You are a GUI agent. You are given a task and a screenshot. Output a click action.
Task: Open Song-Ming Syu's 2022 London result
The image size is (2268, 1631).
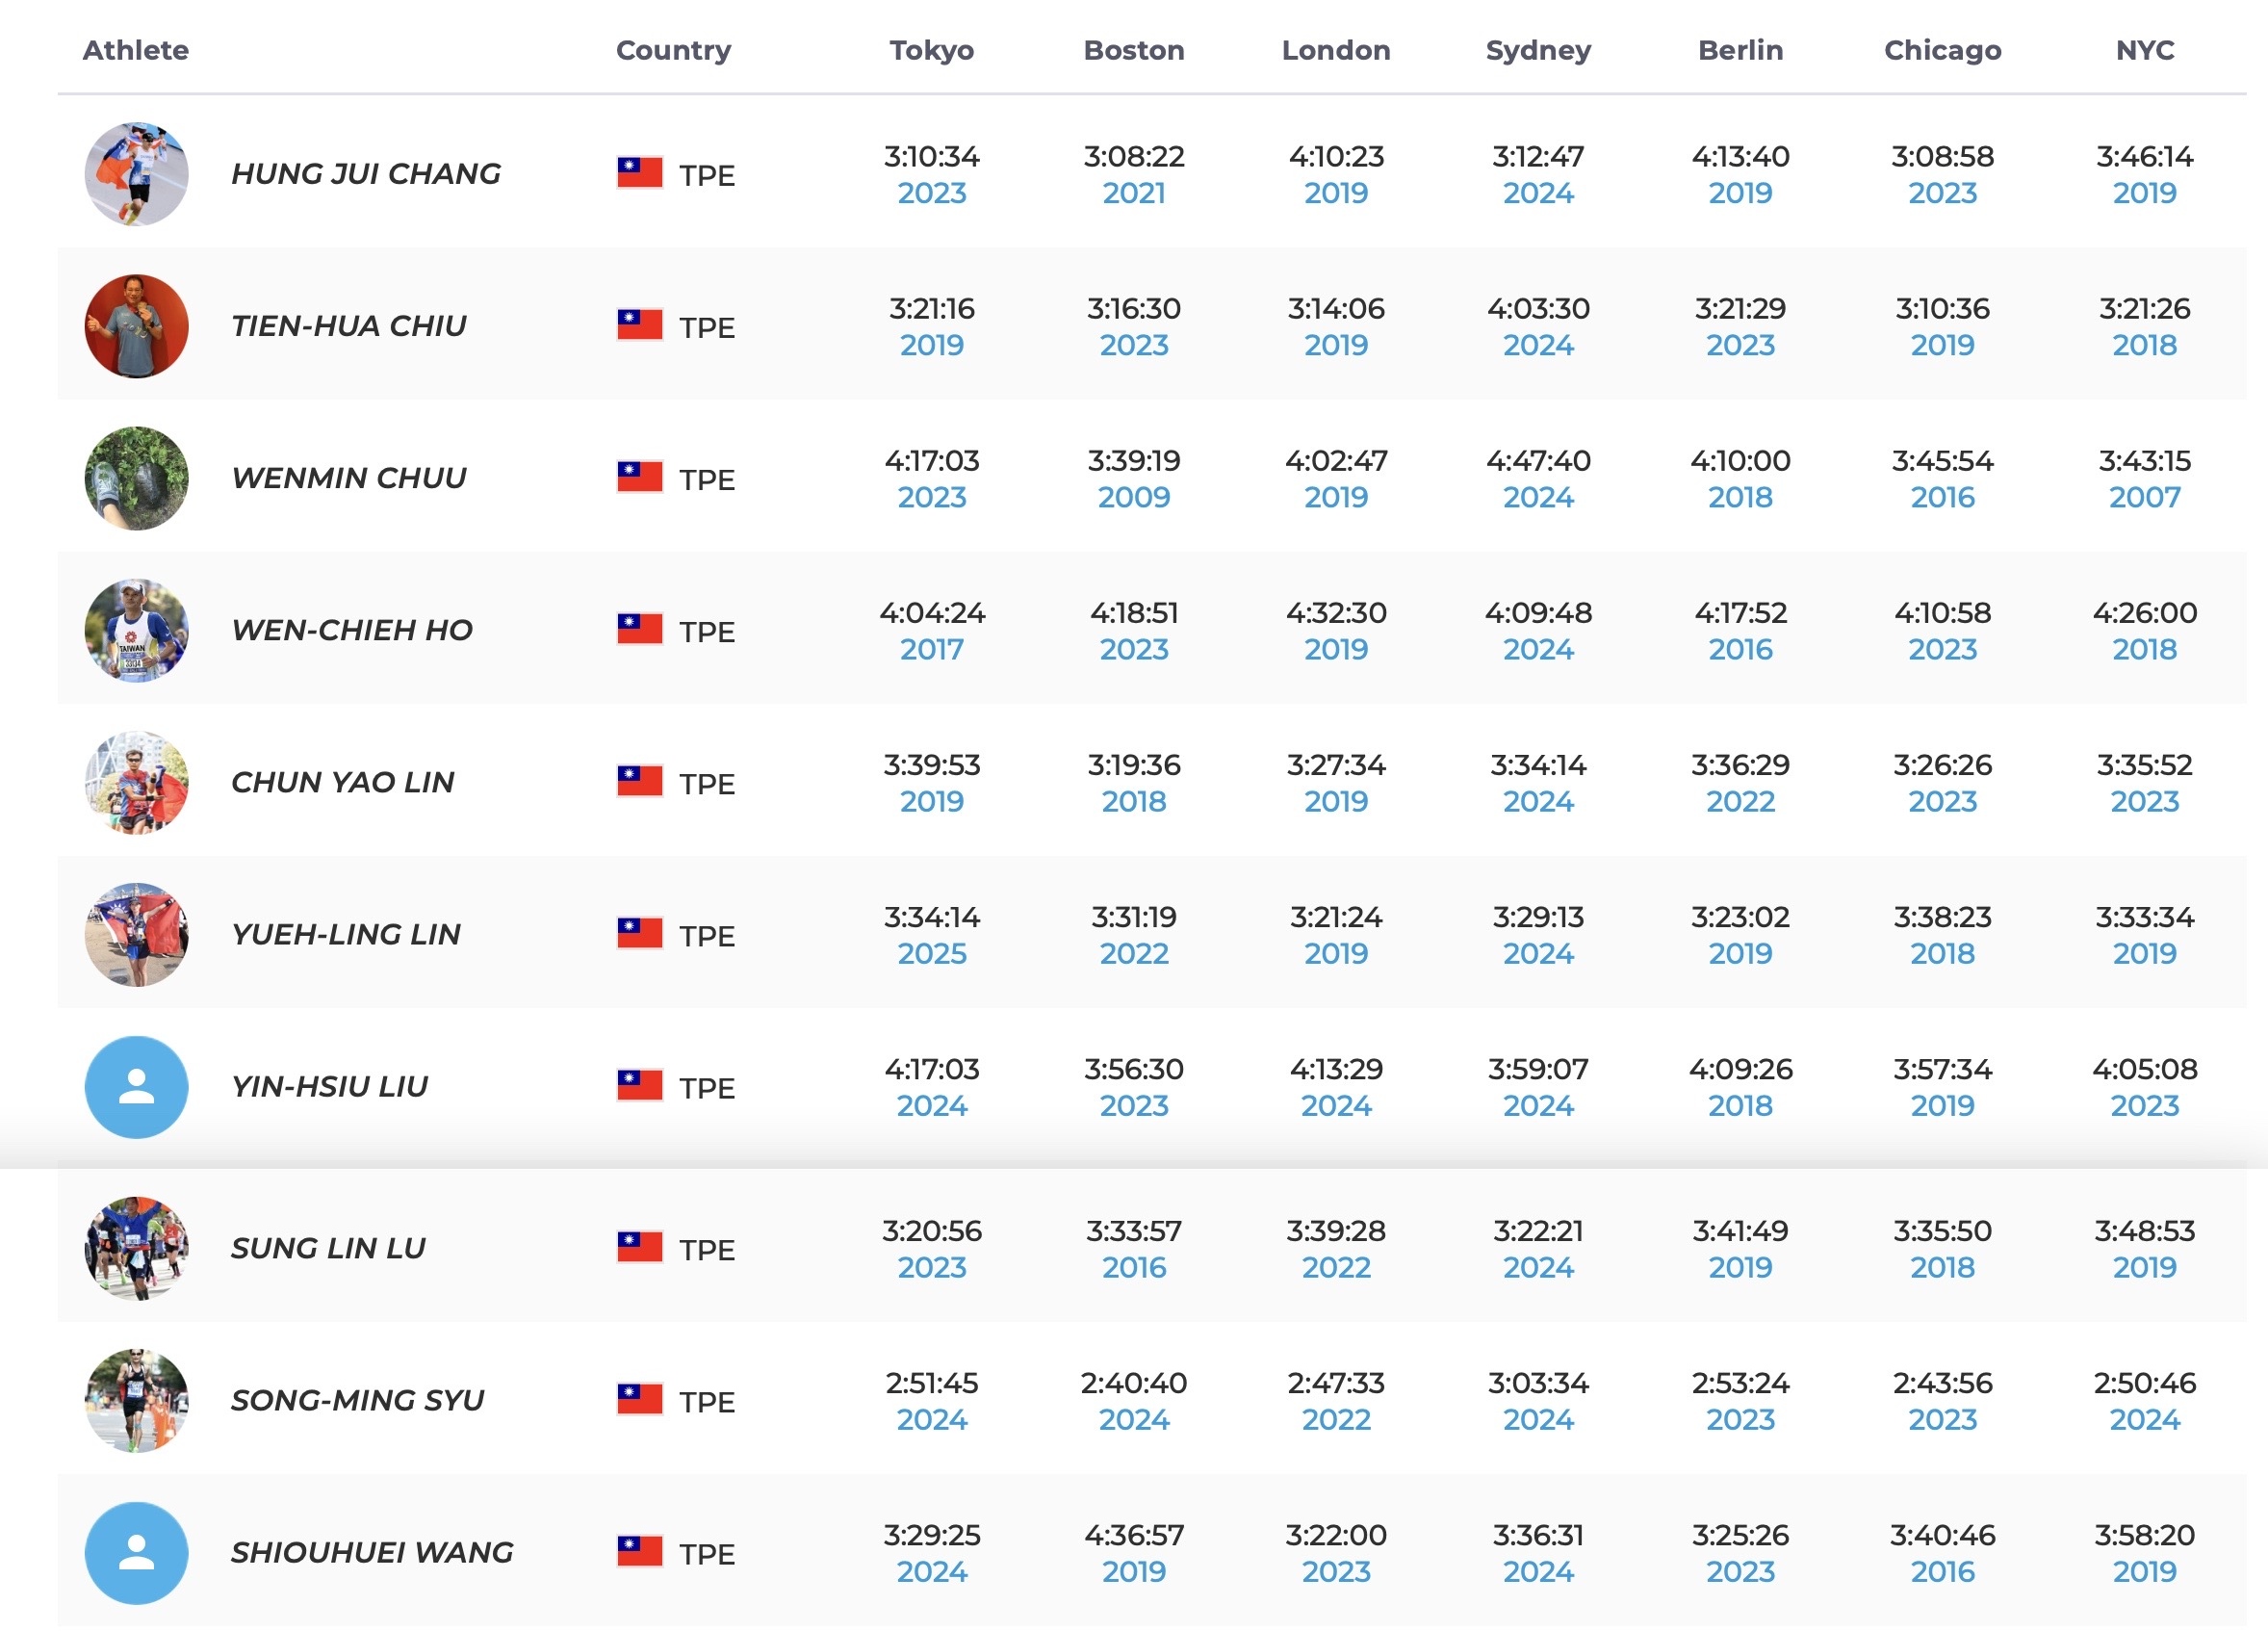click(1335, 1420)
